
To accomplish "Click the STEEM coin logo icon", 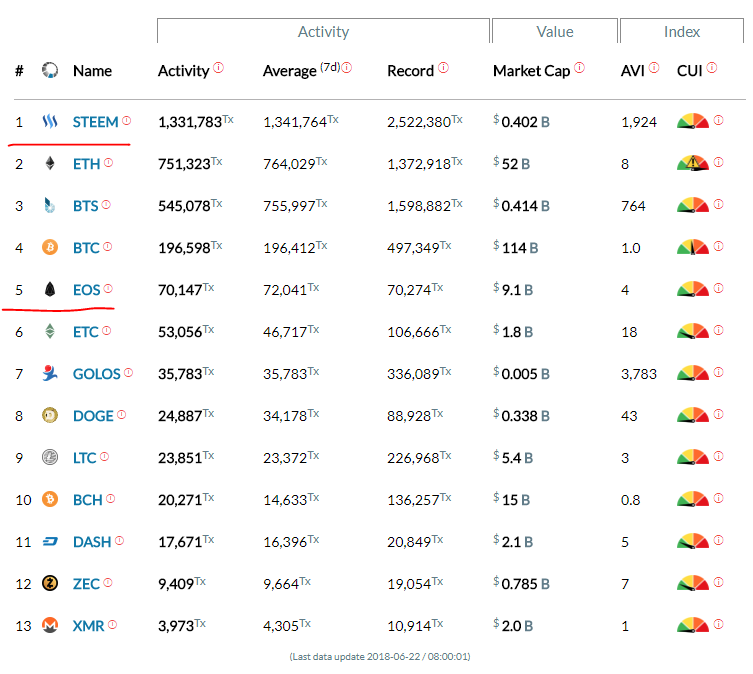I will (x=50, y=122).
